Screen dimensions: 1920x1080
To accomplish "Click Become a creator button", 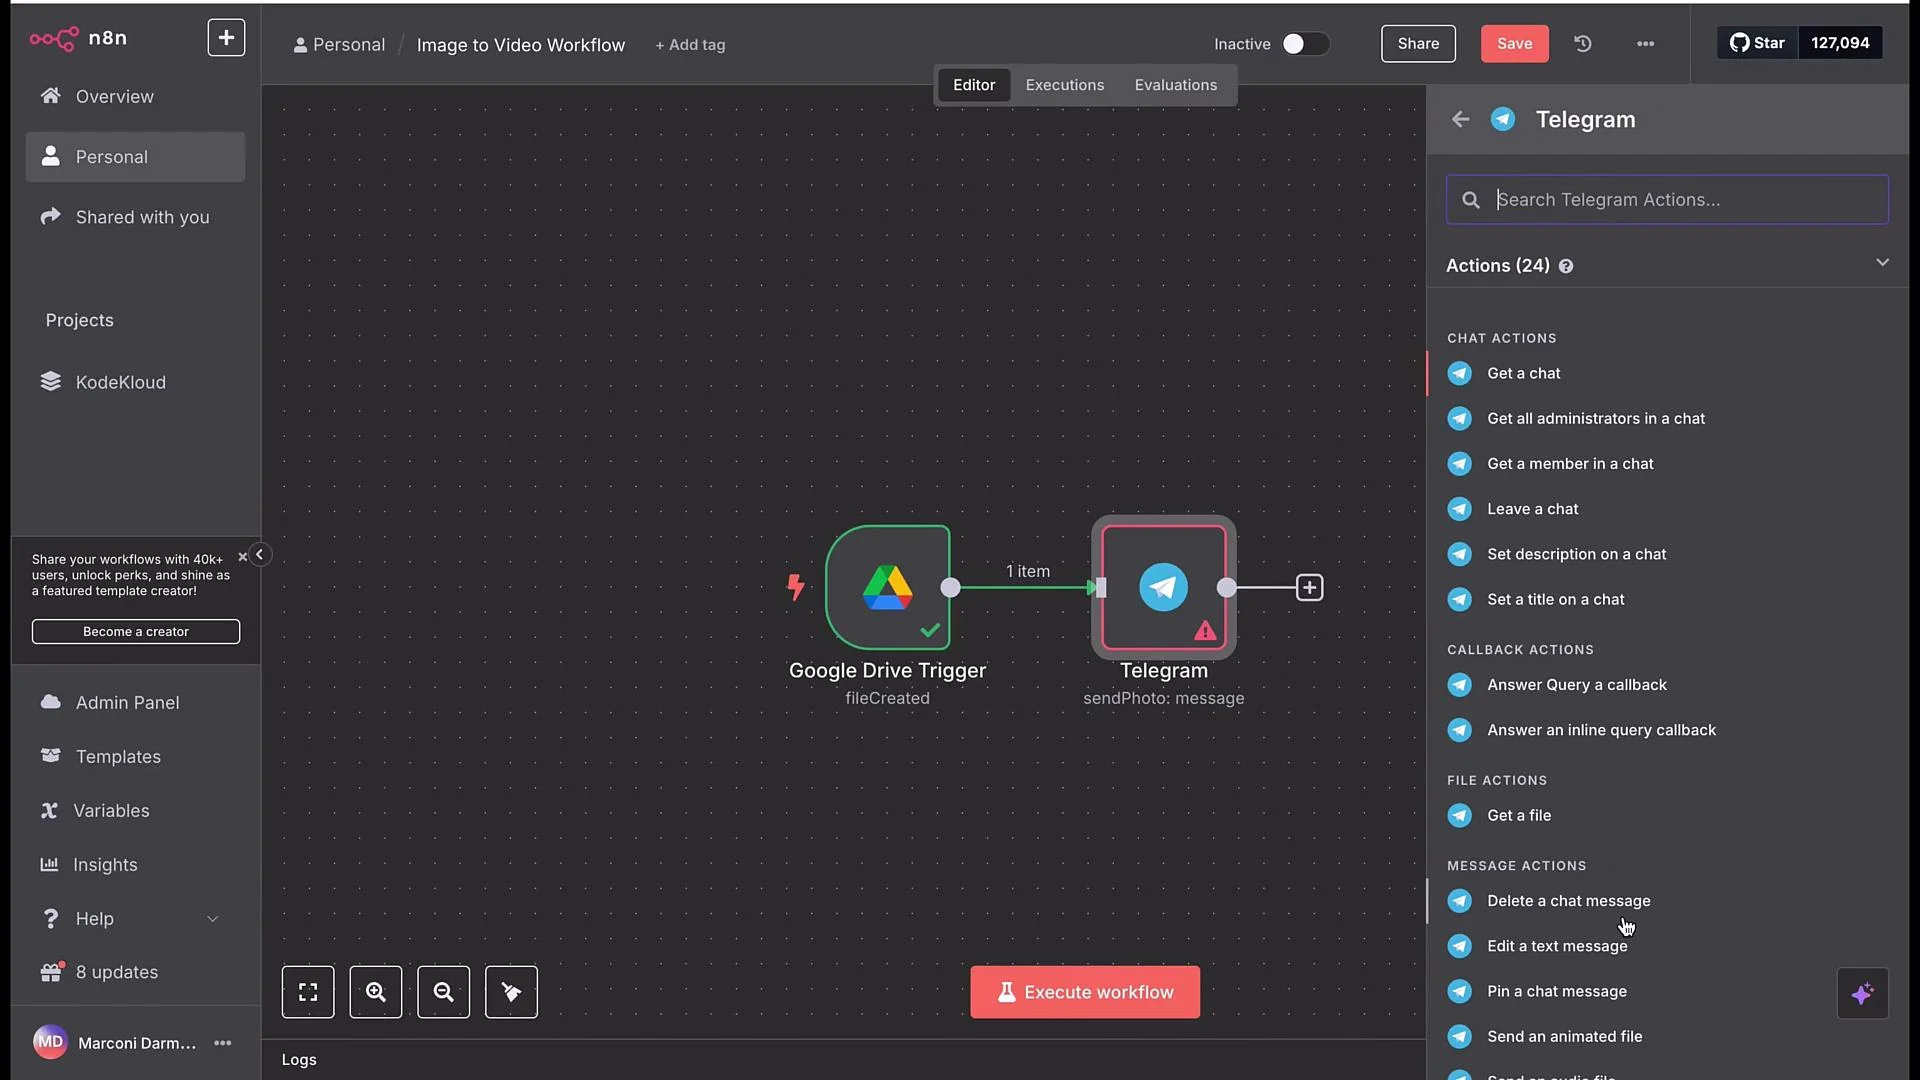I will point(136,632).
